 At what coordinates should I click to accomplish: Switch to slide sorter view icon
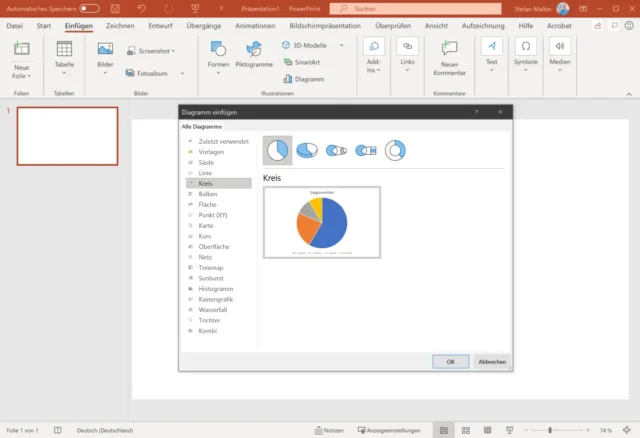click(467, 429)
